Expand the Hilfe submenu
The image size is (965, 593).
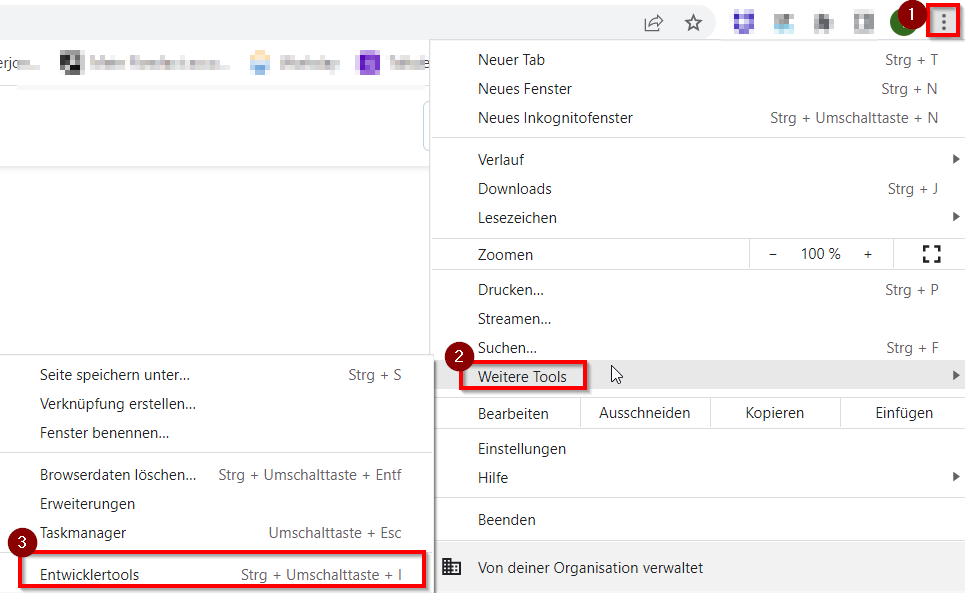(x=698, y=478)
